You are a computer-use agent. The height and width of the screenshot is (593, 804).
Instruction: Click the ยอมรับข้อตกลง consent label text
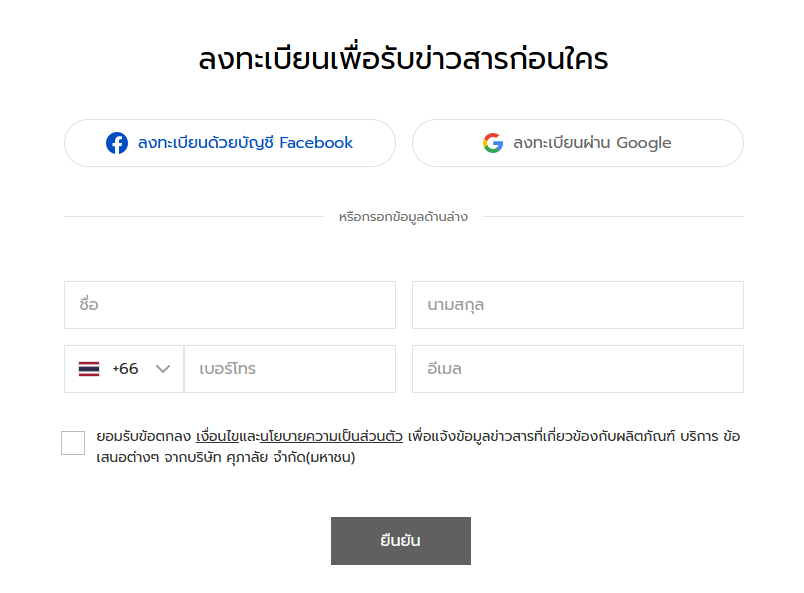[144, 437]
